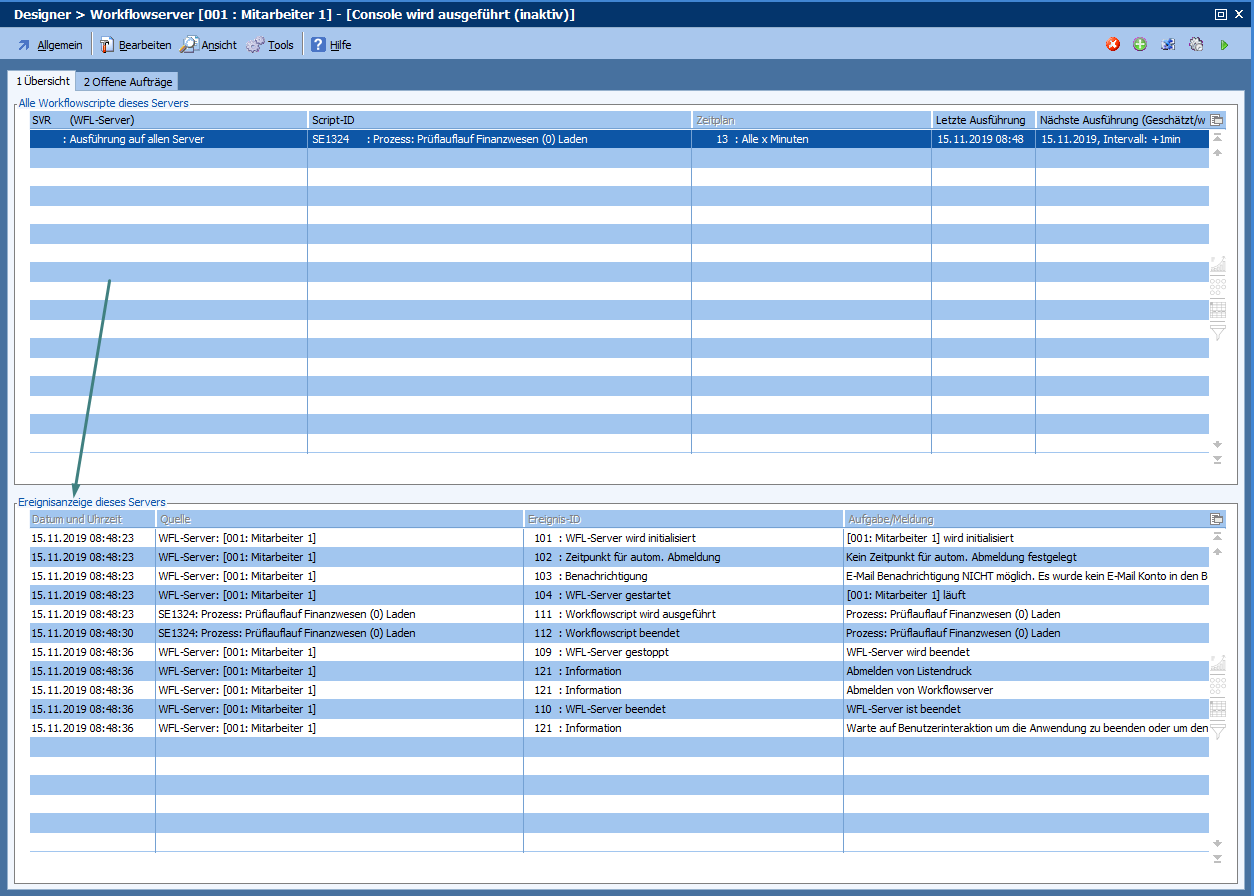1254x896 pixels.
Task: Click chart icon beside event log table
Action: (x=1217, y=663)
